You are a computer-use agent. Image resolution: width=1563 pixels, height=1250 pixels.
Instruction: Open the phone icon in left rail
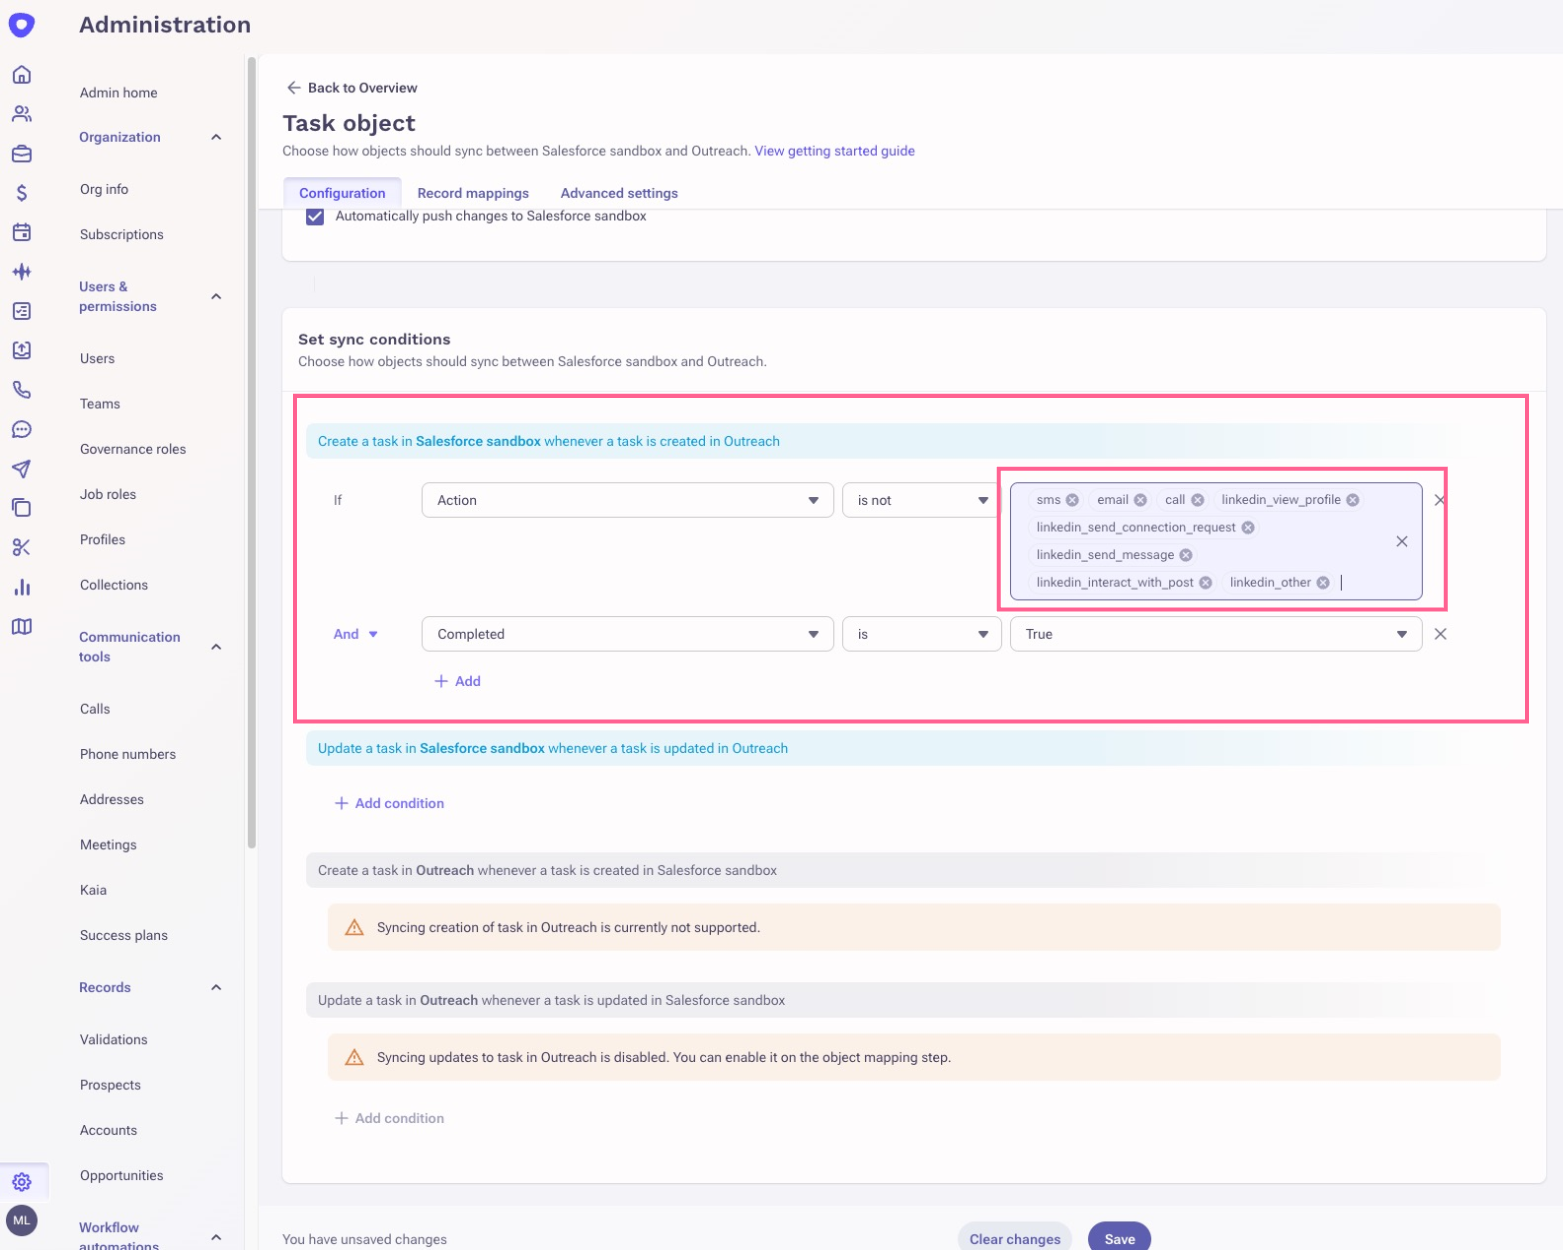point(21,390)
